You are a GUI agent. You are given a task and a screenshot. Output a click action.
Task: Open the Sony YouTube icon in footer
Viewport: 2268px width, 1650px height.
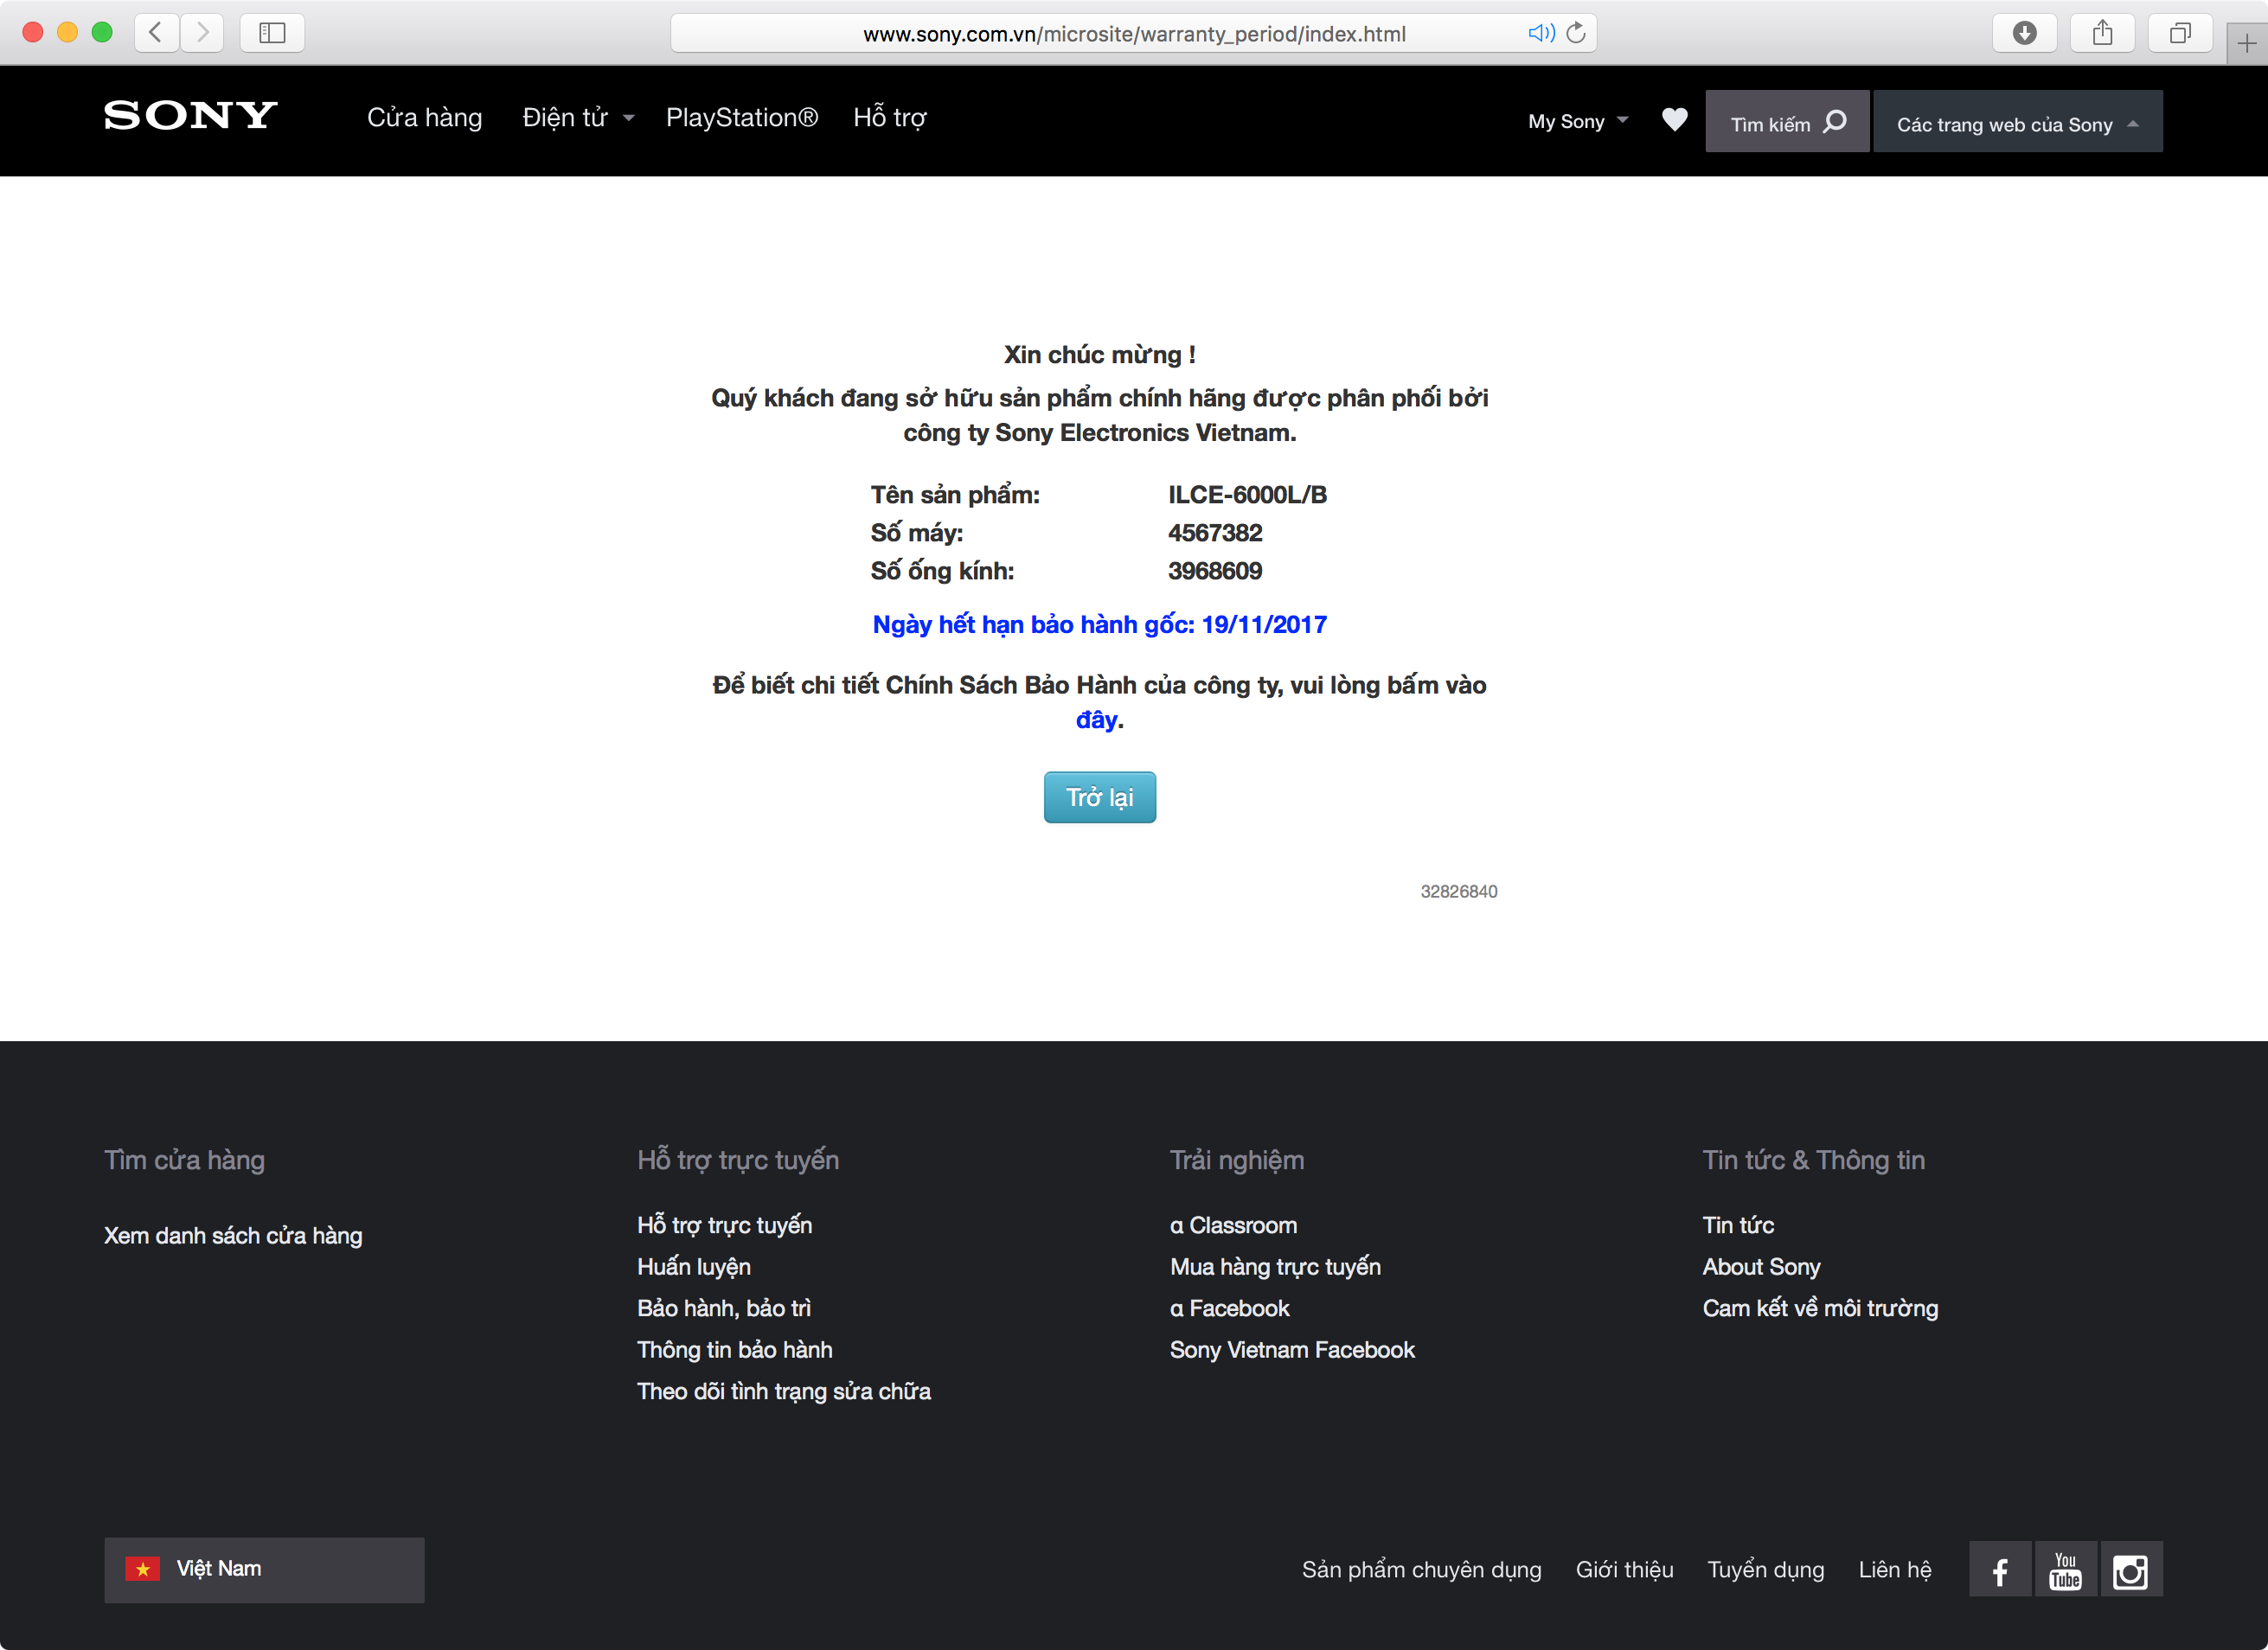click(x=2065, y=1570)
